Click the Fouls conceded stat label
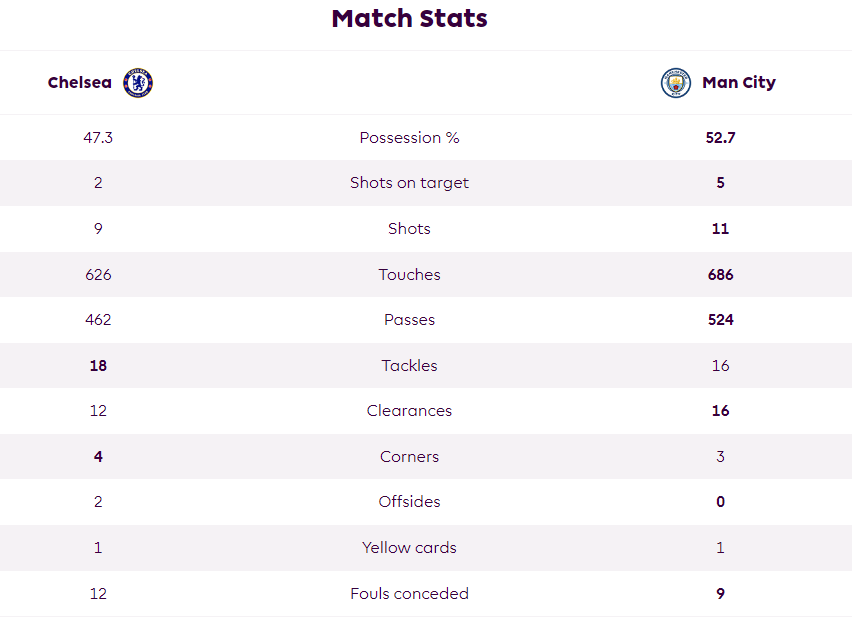 (x=410, y=593)
